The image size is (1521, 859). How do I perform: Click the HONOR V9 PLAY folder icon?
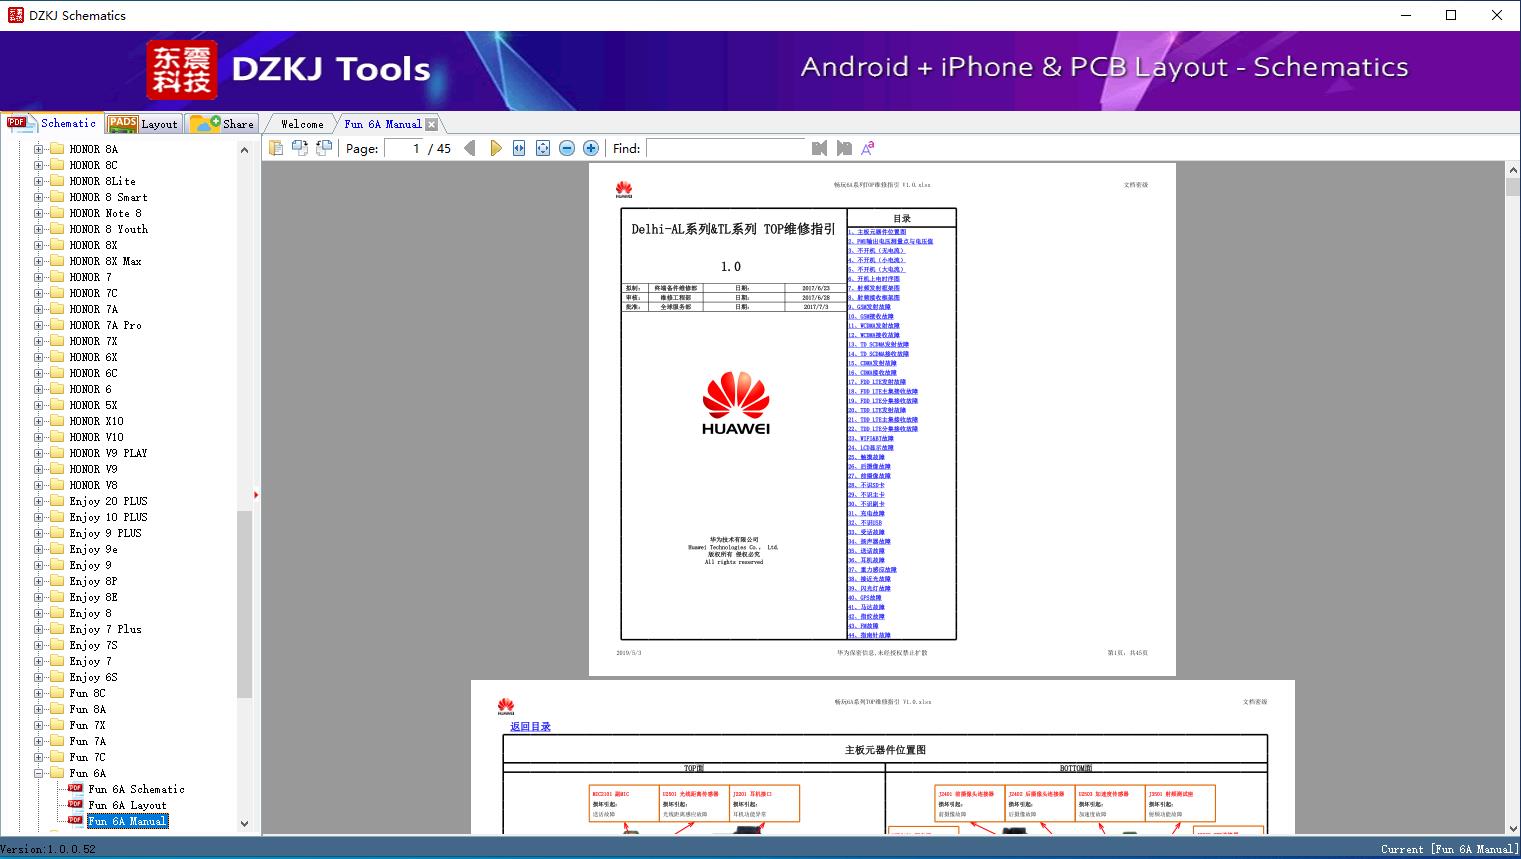[x=57, y=453]
